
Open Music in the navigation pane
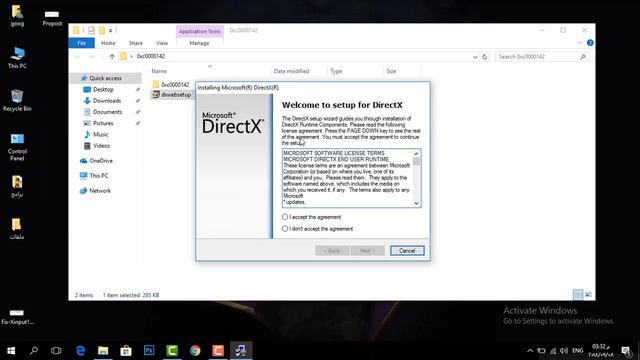tap(100, 134)
